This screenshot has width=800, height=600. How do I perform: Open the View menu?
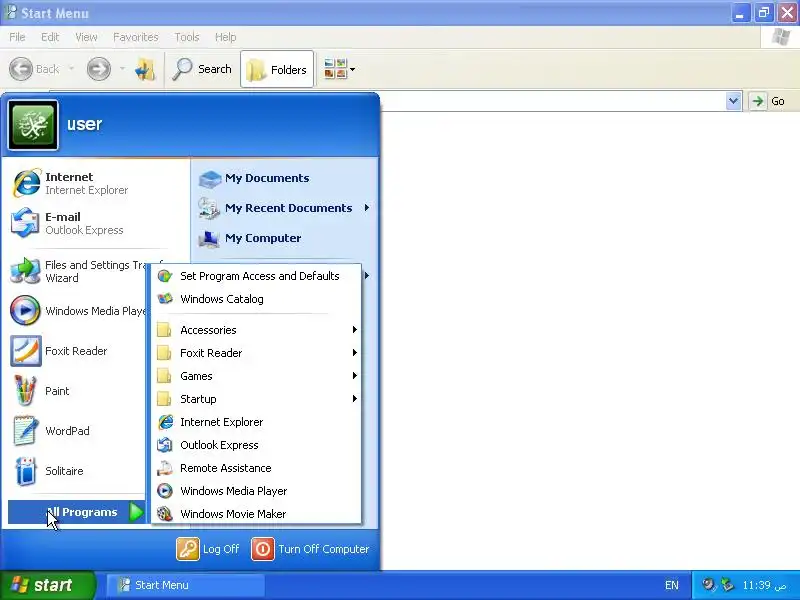pyautogui.click(x=86, y=37)
